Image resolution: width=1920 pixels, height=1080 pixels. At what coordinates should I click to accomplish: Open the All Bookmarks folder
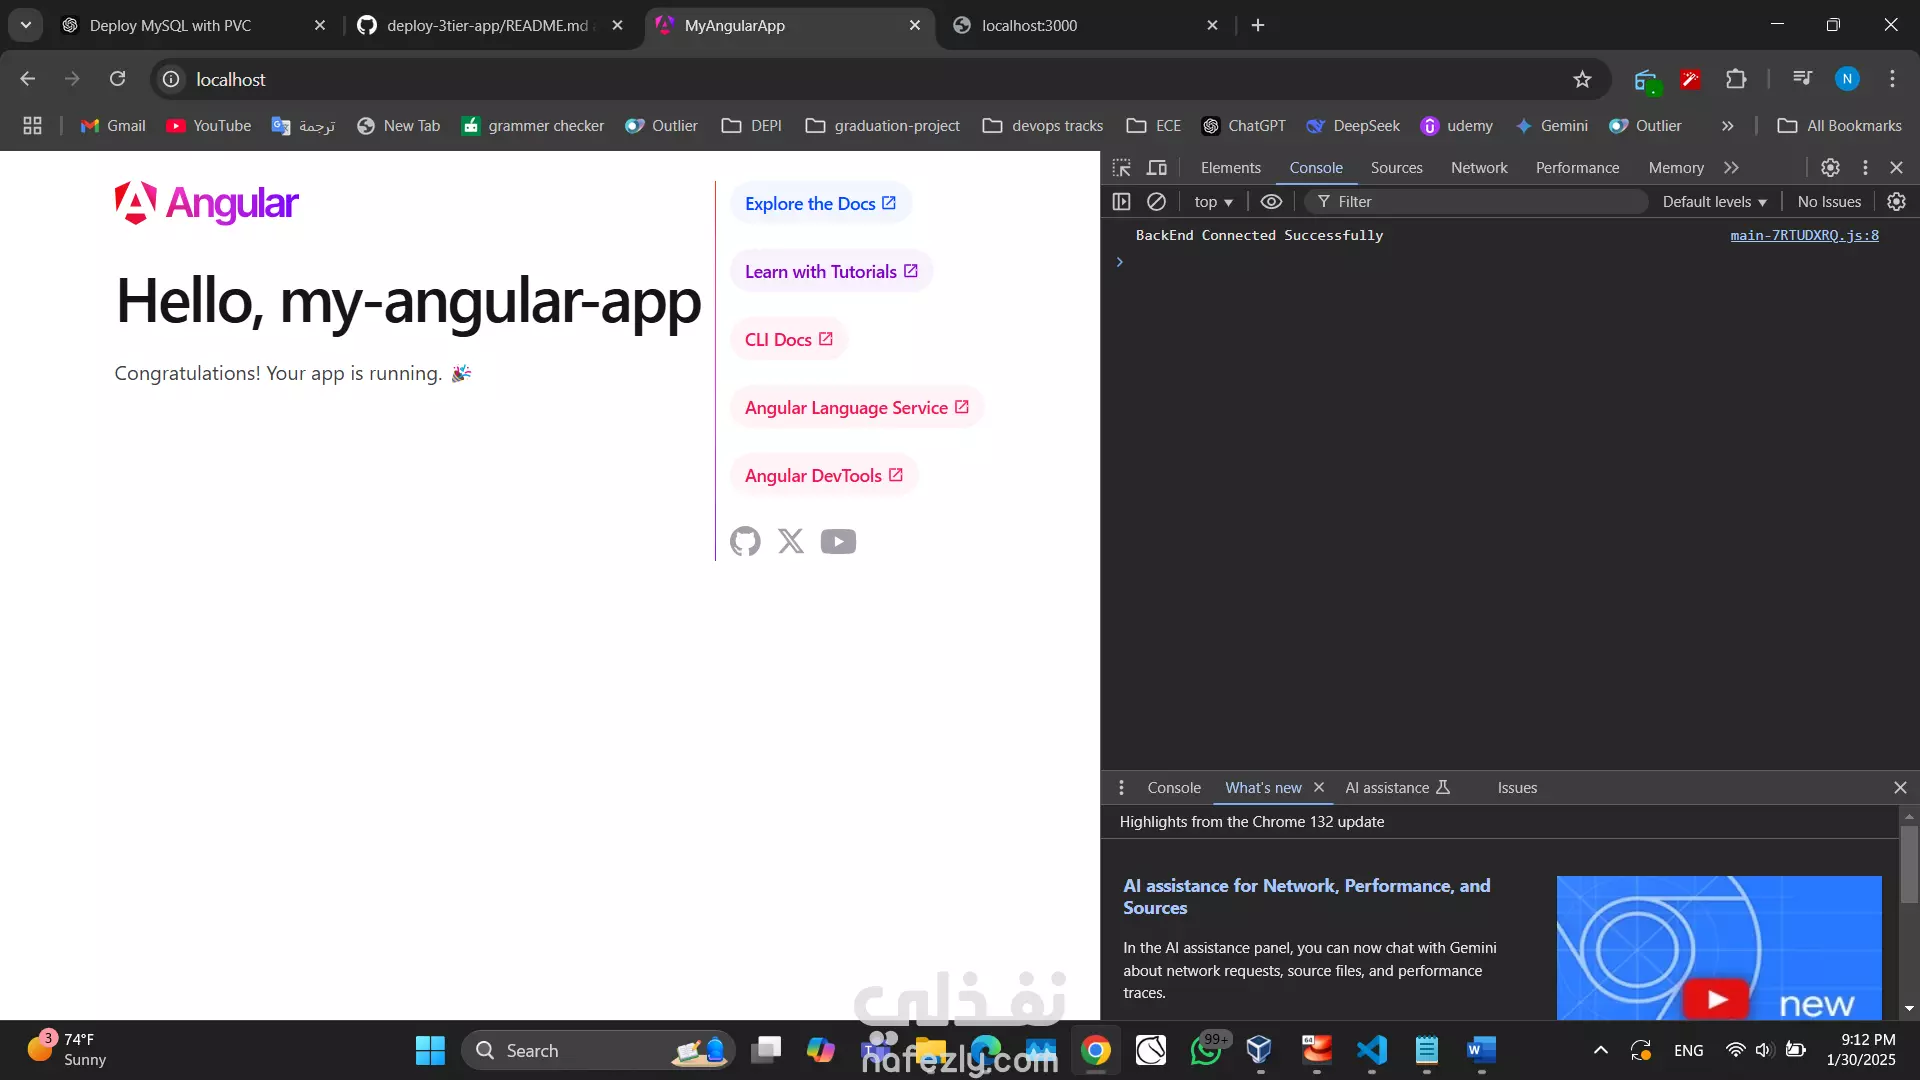(x=1839, y=125)
